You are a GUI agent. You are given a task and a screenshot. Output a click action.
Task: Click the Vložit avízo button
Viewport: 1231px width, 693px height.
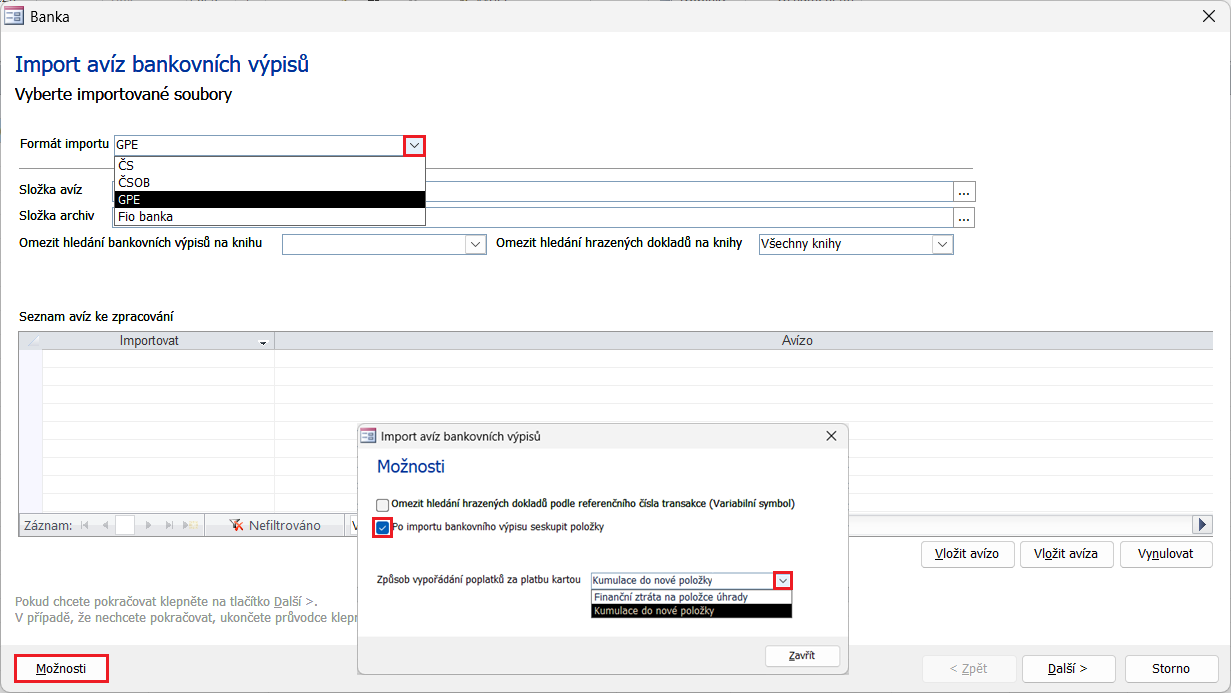[x=966, y=553]
